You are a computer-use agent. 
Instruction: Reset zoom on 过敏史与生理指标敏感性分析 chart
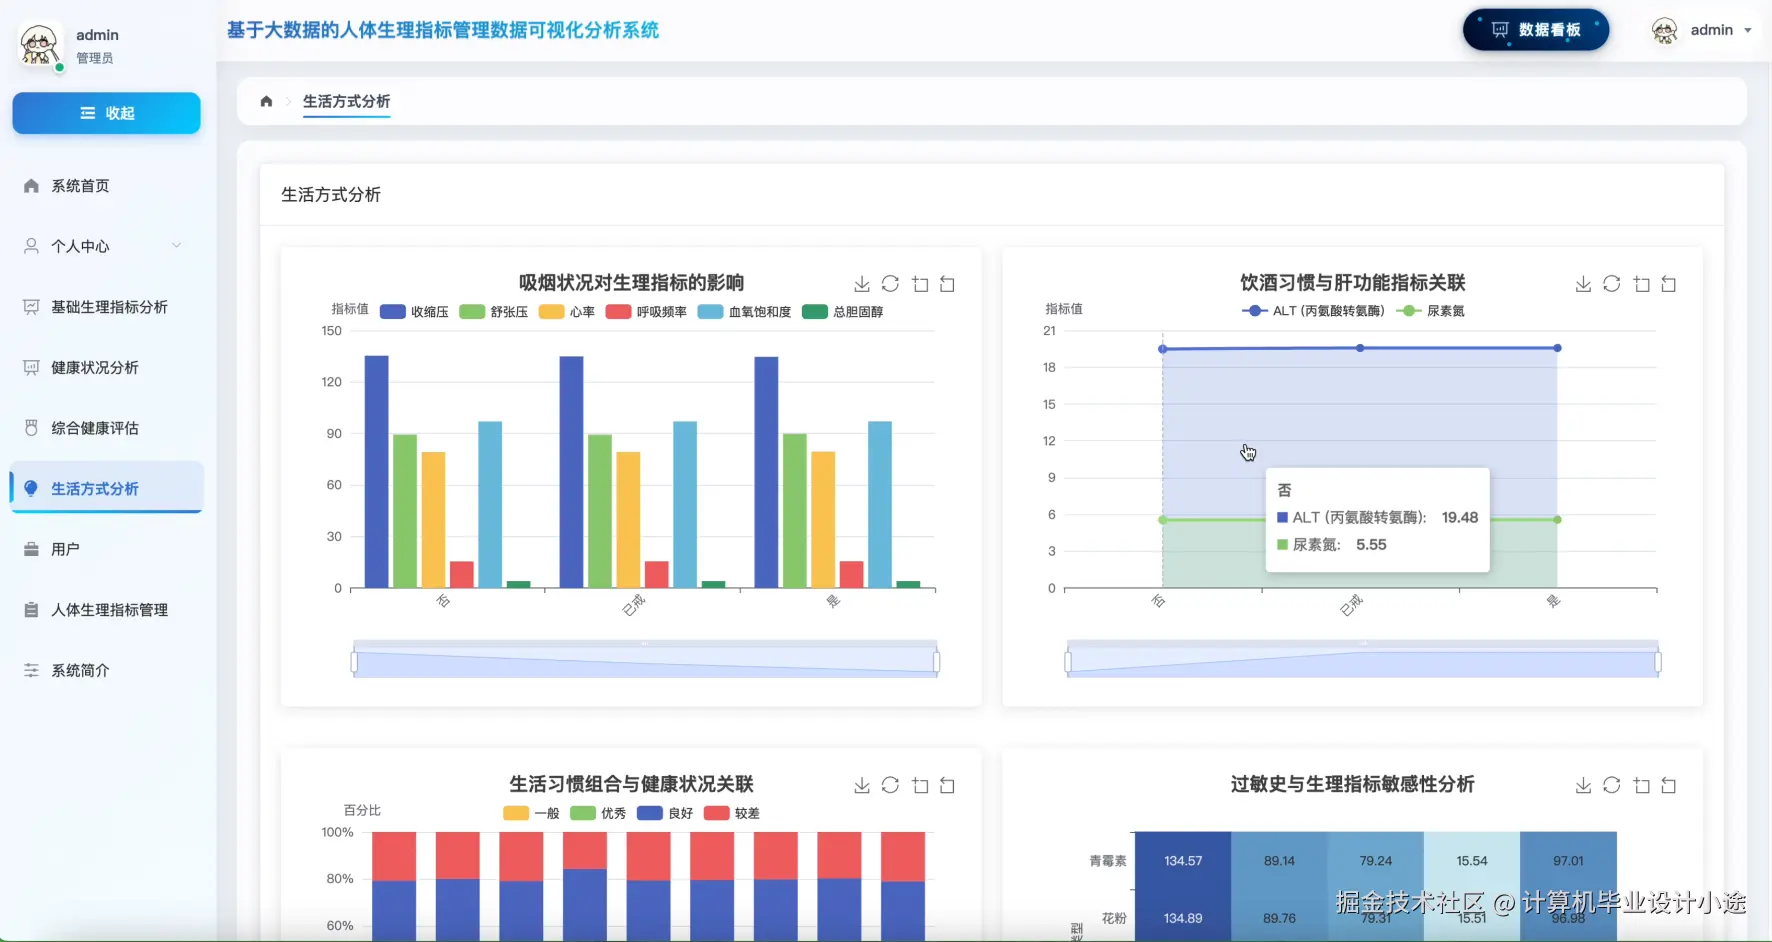[x=1668, y=785]
